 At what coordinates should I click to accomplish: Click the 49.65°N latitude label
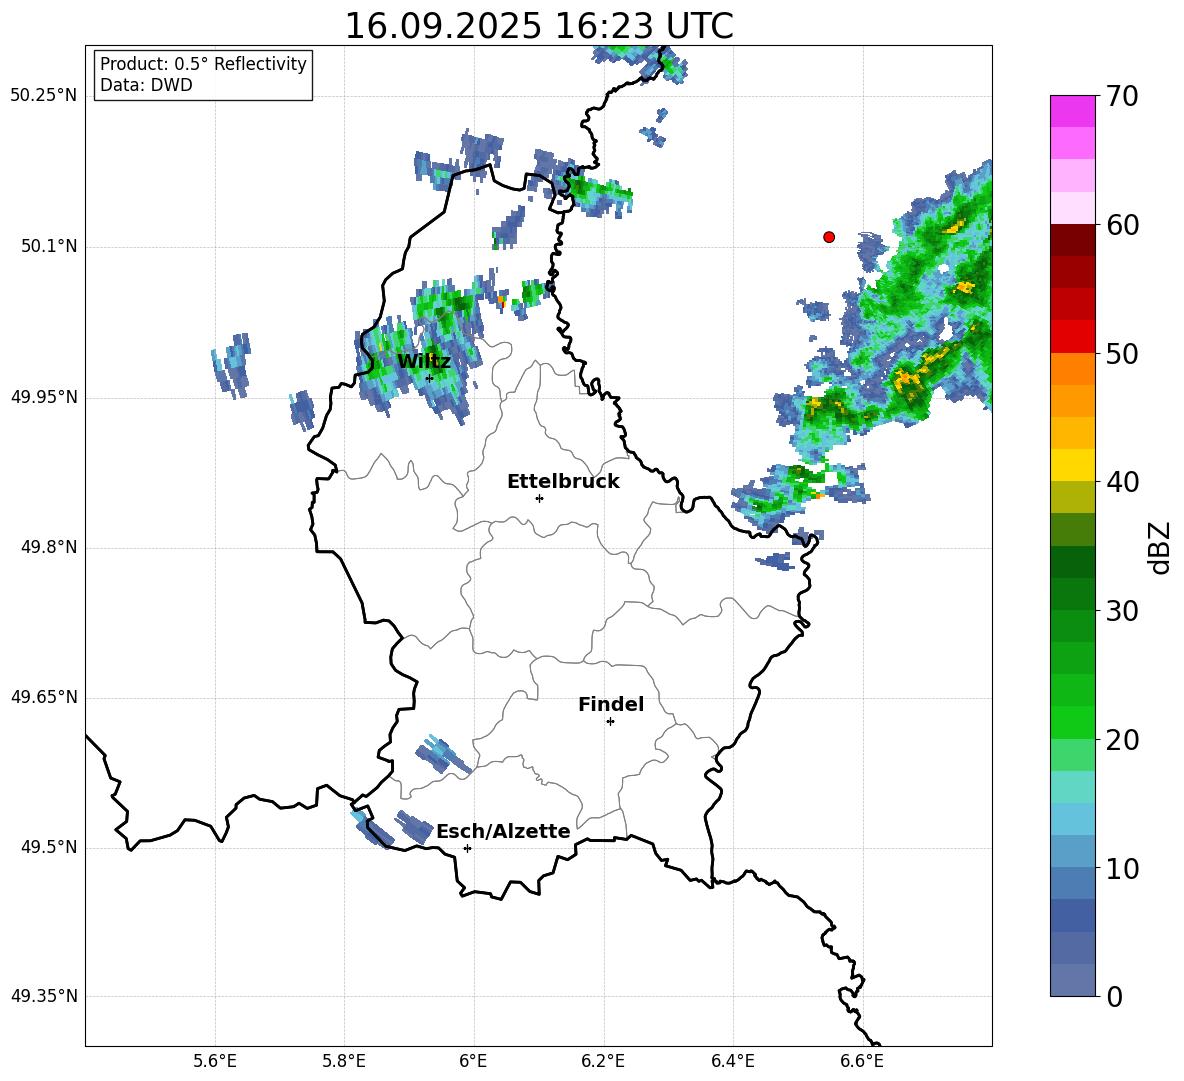(x=43, y=697)
